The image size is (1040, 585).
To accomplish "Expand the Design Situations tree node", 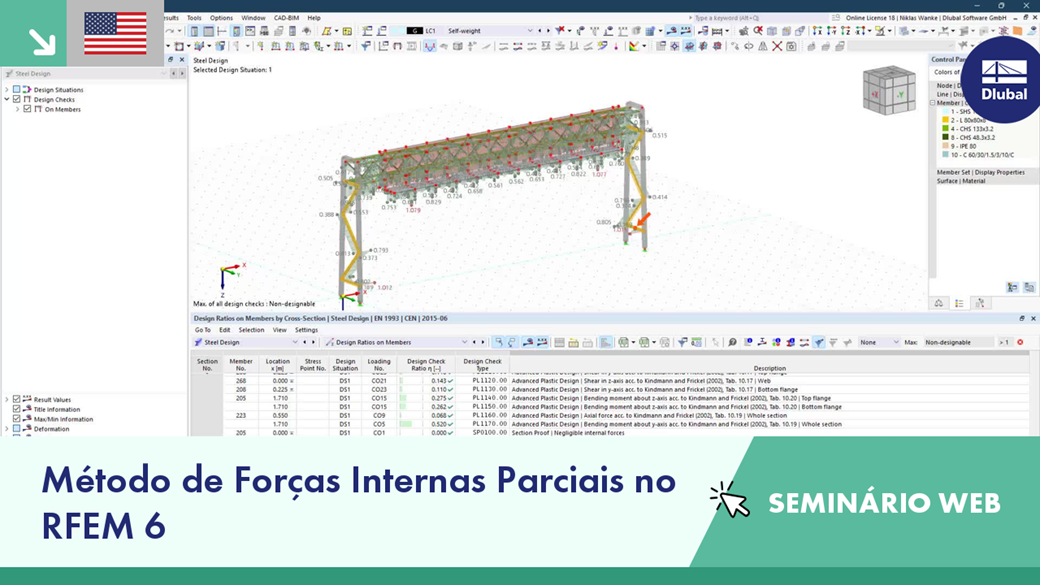I will pyautogui.click(x=7, y=90).
